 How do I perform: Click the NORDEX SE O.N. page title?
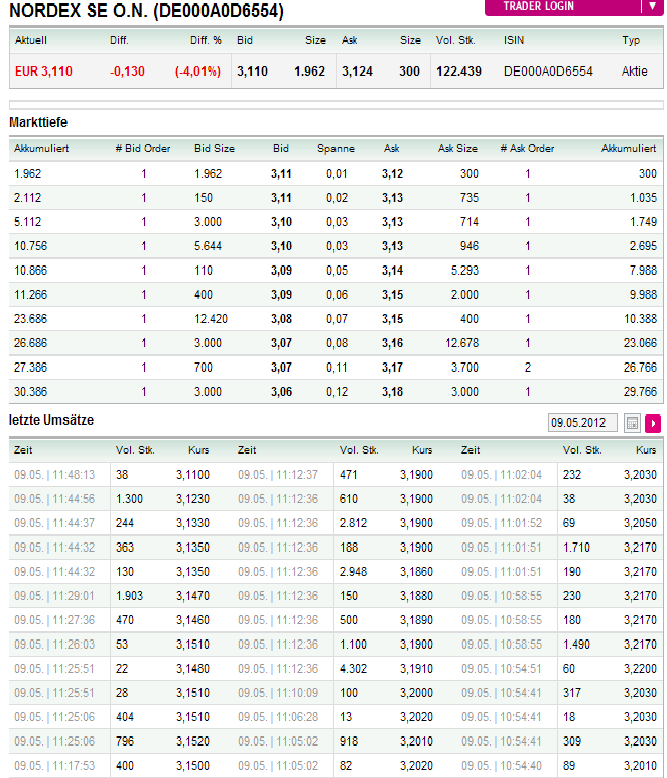coord(146,10)
